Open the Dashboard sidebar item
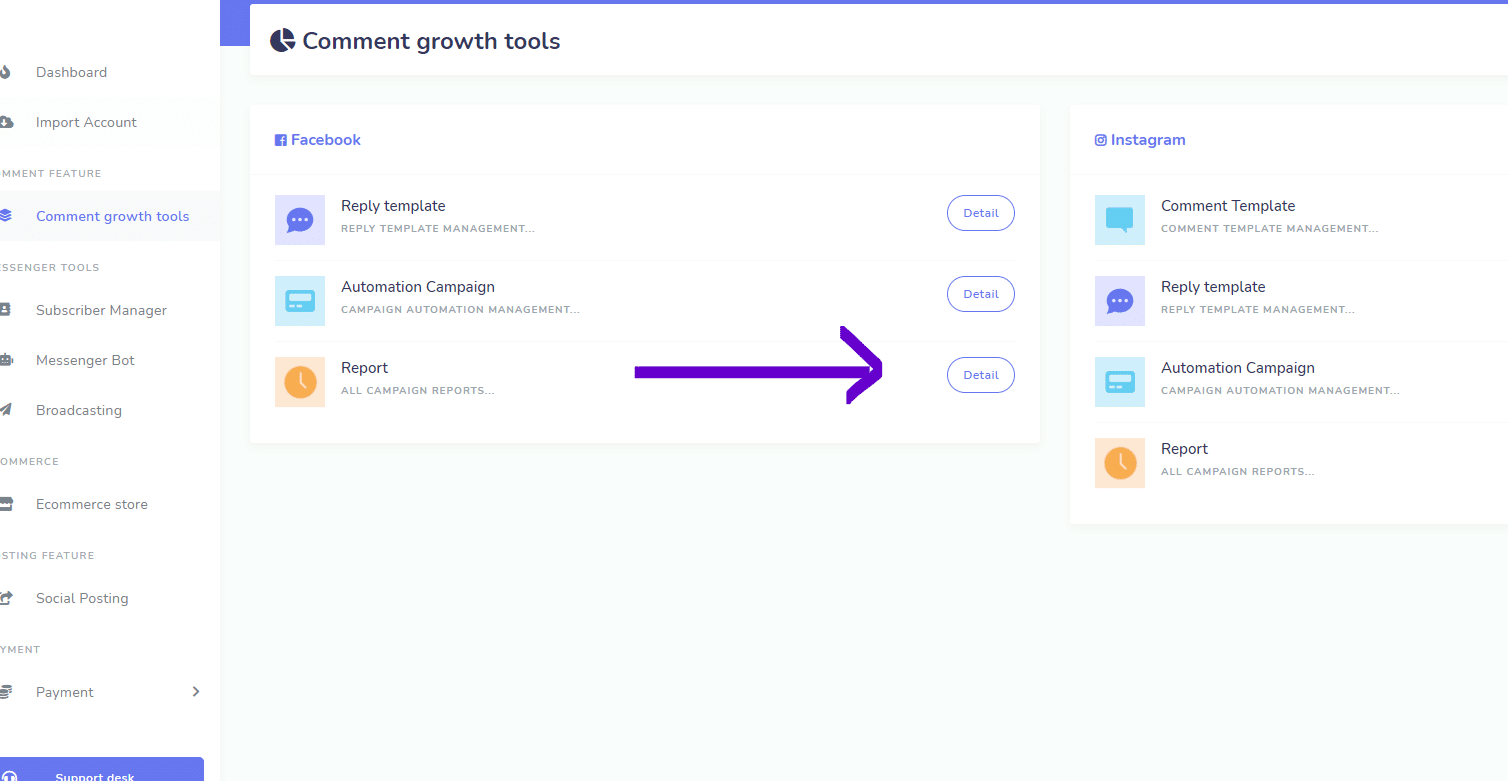The width and height of the screenshot is (1508, 781). tap(71, 72)
